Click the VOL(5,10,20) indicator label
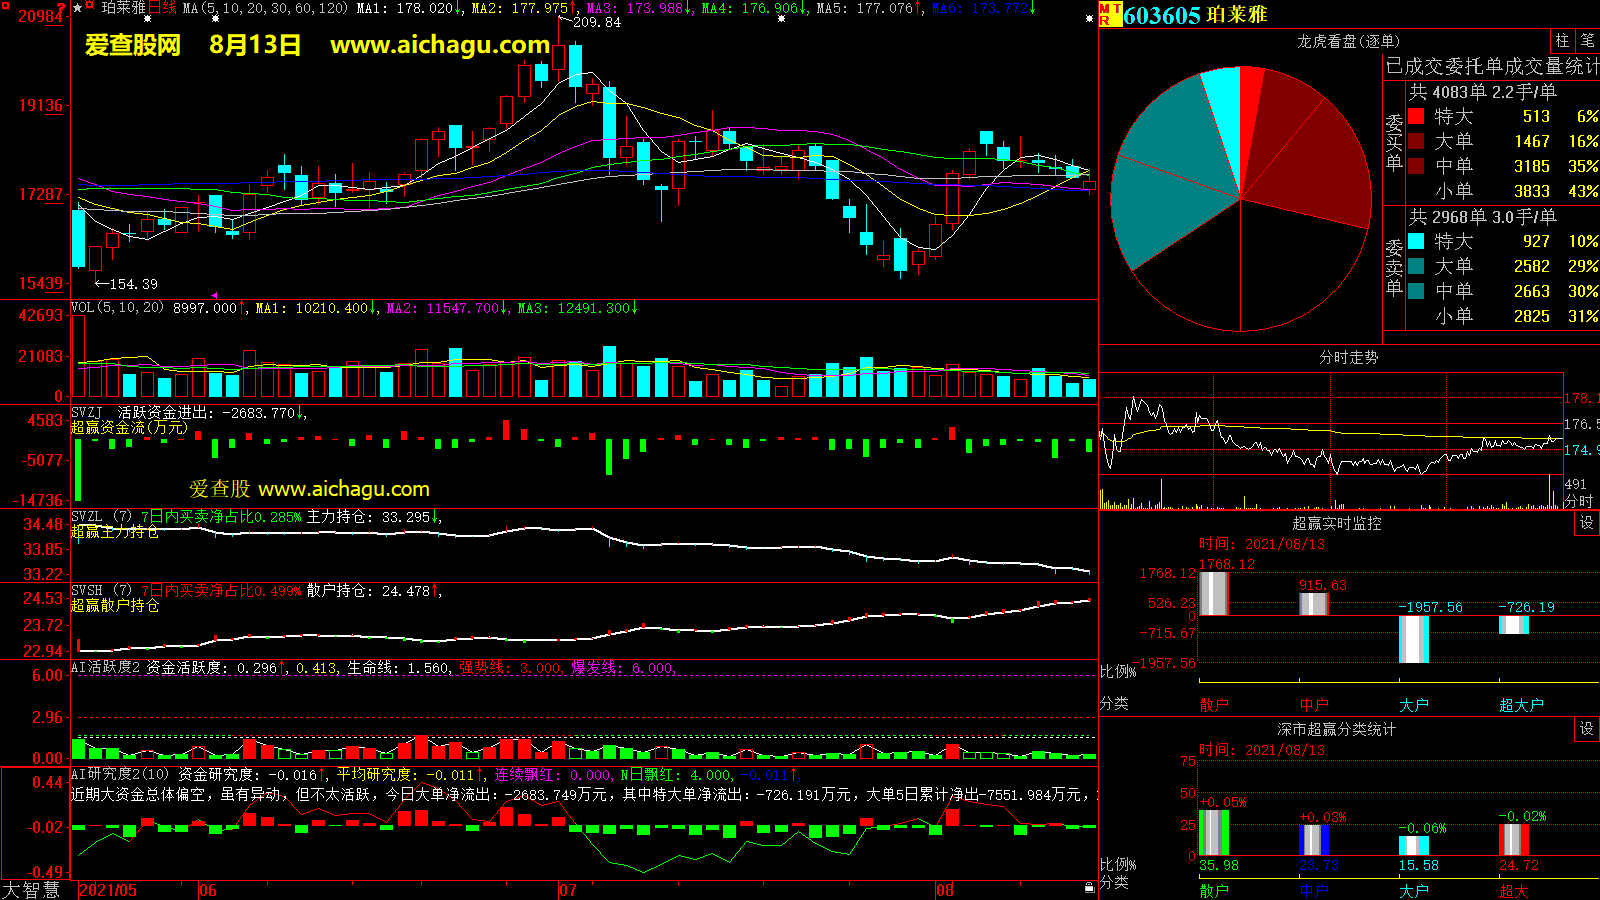 click(x=117, y=308)
